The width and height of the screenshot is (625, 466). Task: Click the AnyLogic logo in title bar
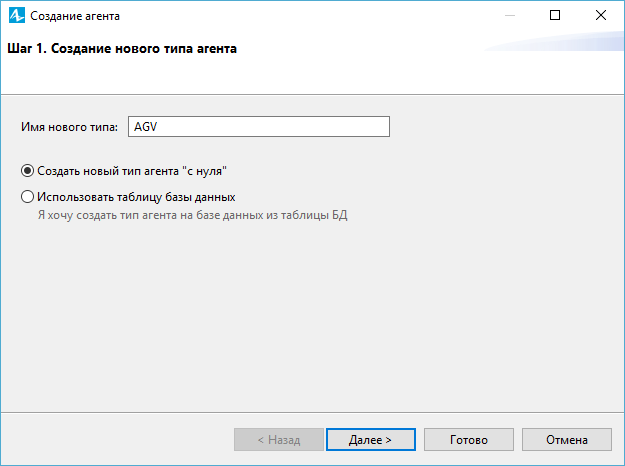(x=17, y=15)
